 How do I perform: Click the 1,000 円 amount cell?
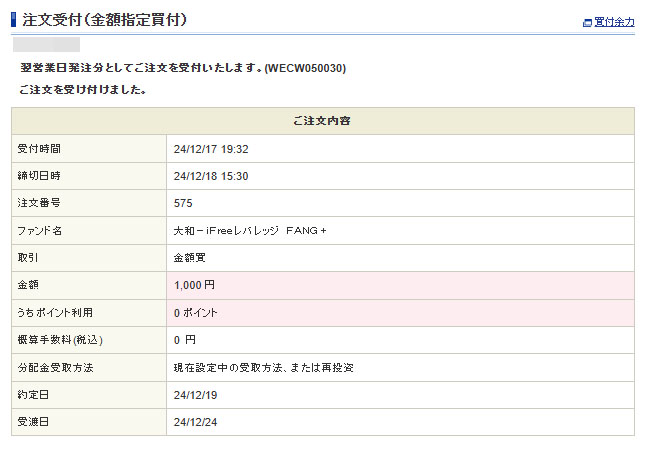tap(194, 285)
